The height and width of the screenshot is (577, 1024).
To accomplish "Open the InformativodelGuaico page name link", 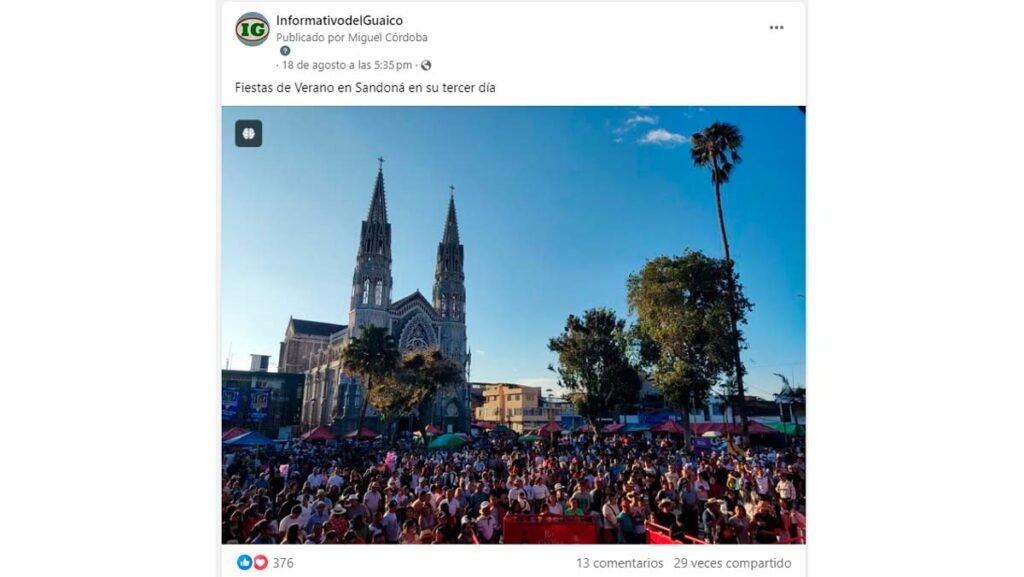I will coord(339,21).
